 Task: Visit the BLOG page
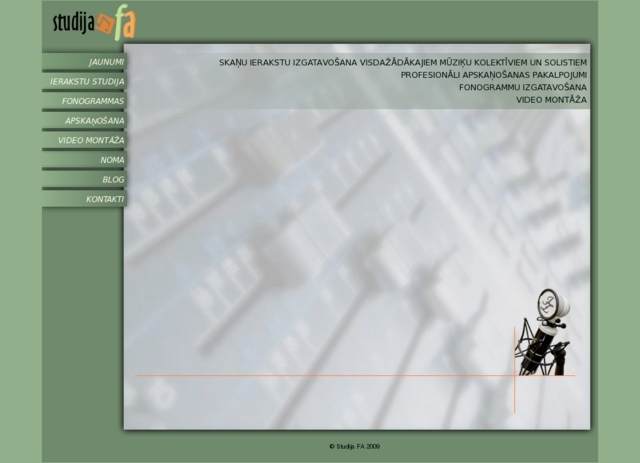coord(113,179)
